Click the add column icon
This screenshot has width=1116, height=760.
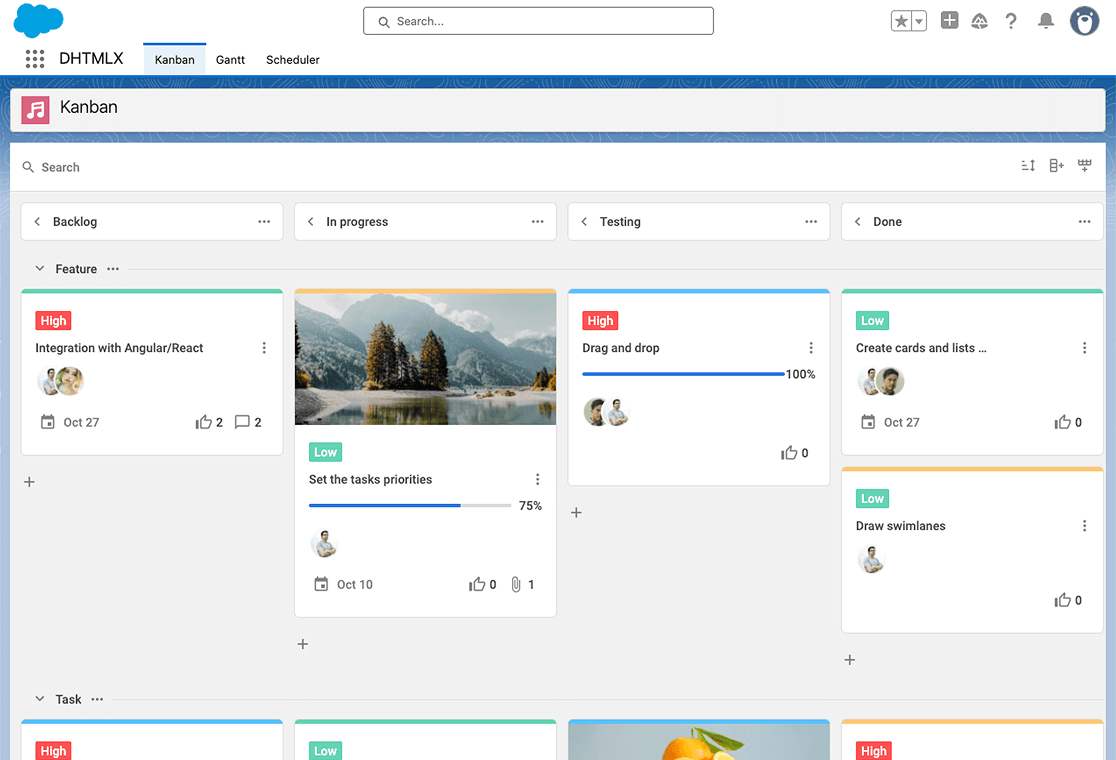[1056, 166]
